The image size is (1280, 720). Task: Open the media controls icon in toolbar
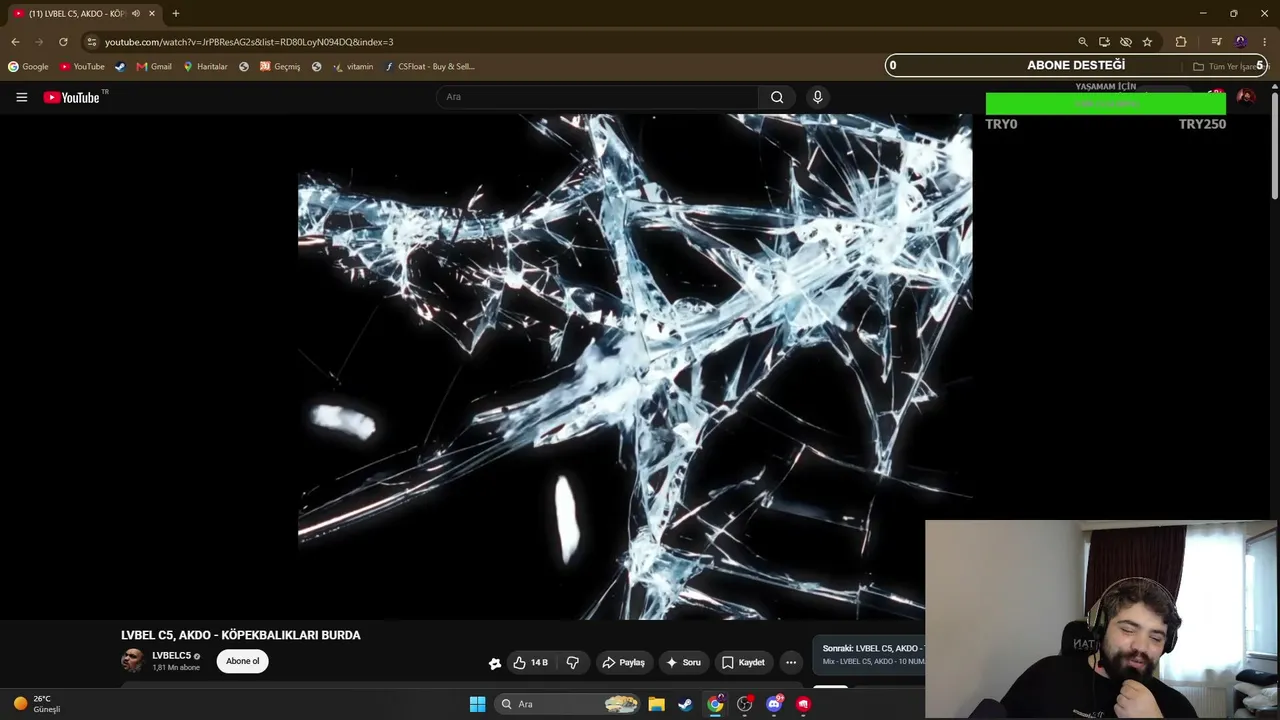1216,42
